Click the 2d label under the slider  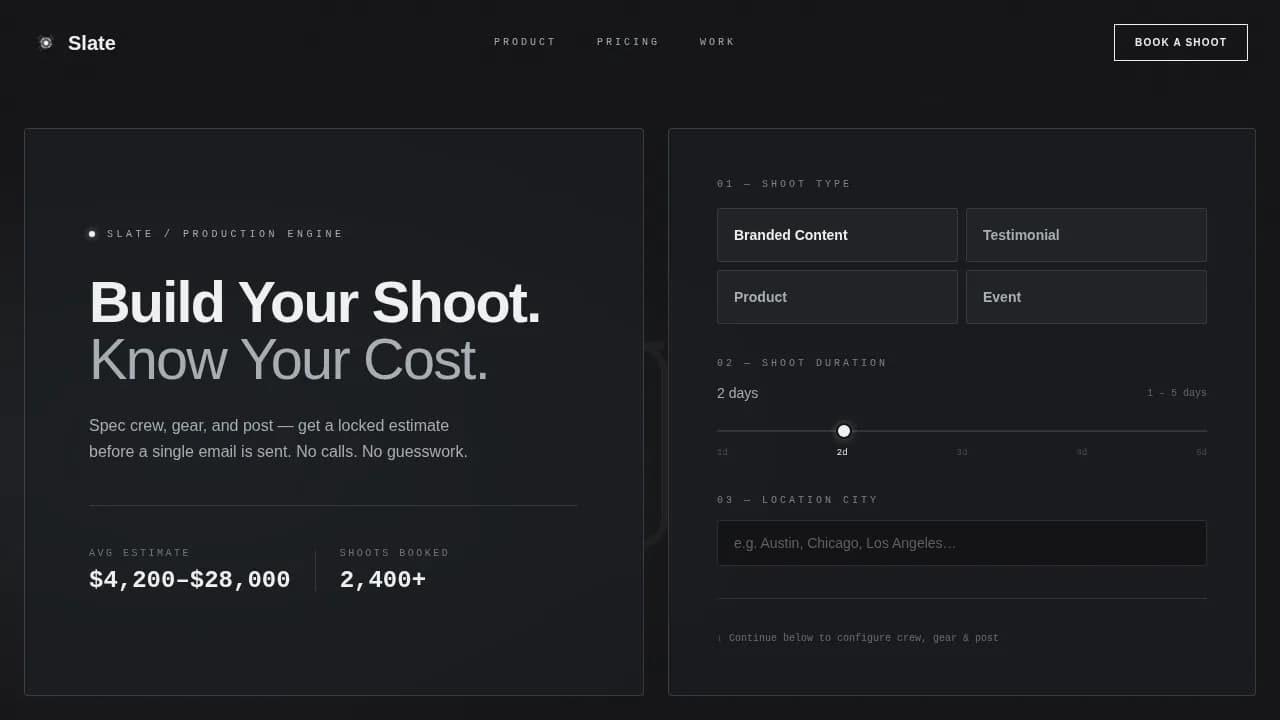click(842, 452)
